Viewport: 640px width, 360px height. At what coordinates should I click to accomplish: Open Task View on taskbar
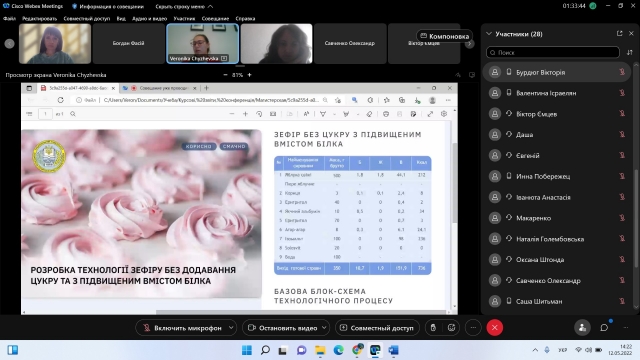[x=283, y=350]
